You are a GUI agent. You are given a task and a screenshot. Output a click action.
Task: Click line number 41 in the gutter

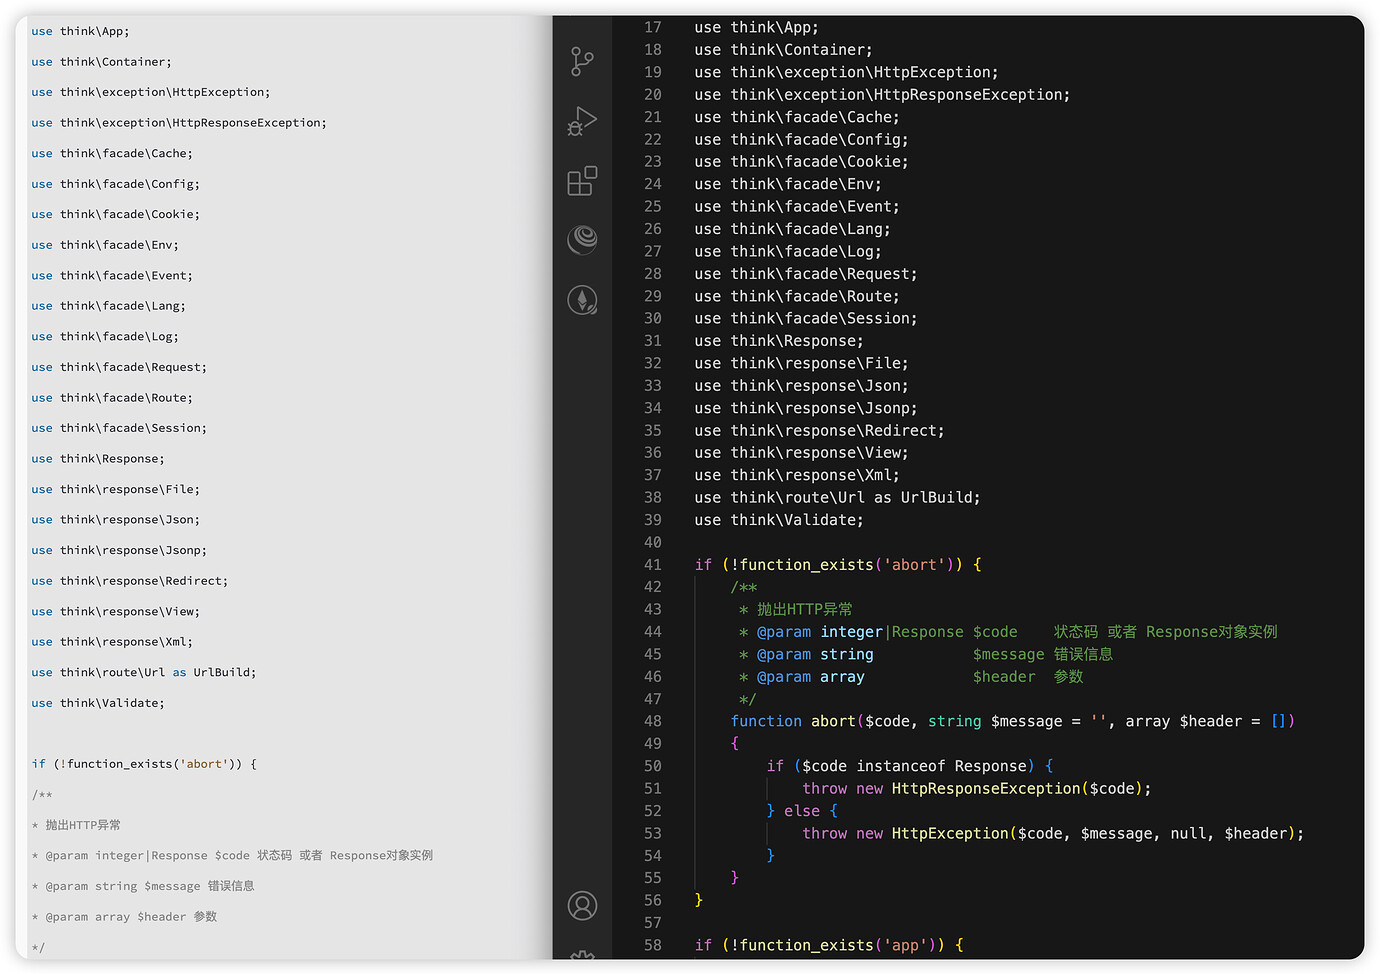pyautogui.click(x=653, y=565)
